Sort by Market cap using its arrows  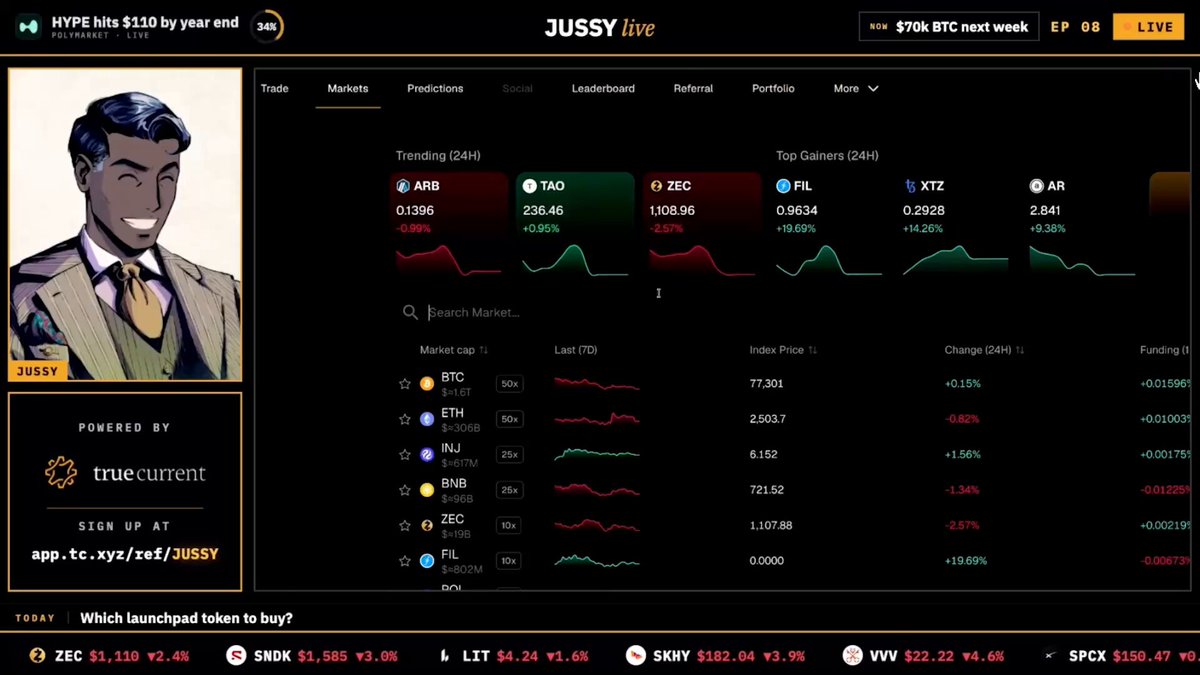tap(484, 350)
